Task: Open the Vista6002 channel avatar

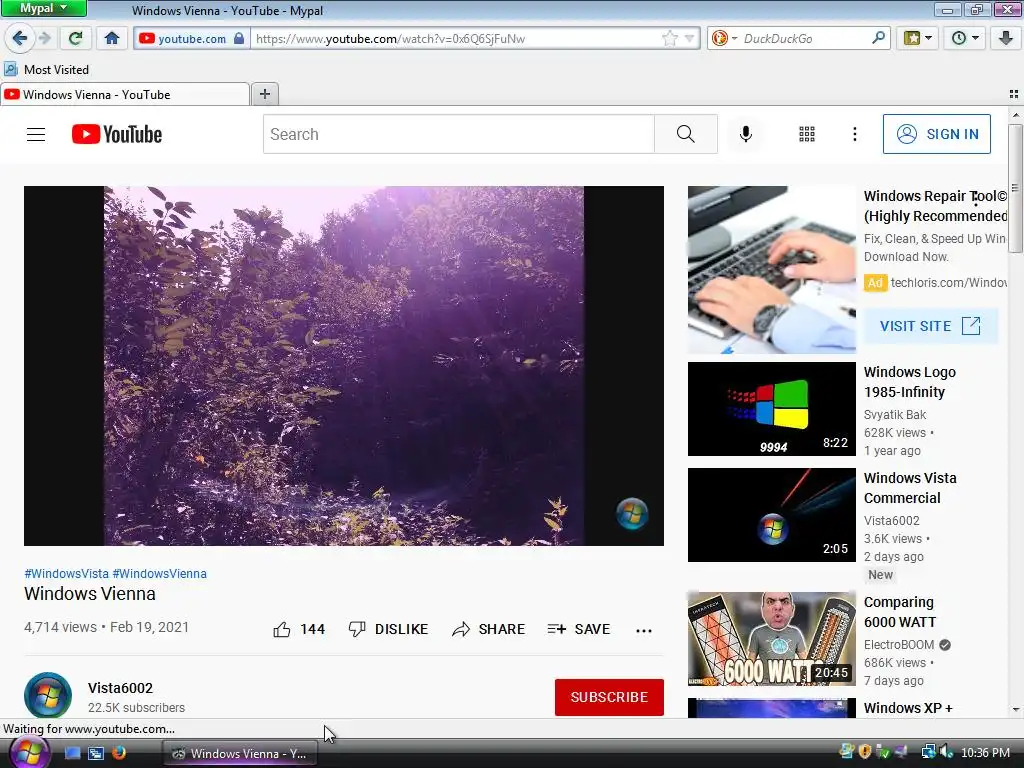Action: tap(48, 696)
